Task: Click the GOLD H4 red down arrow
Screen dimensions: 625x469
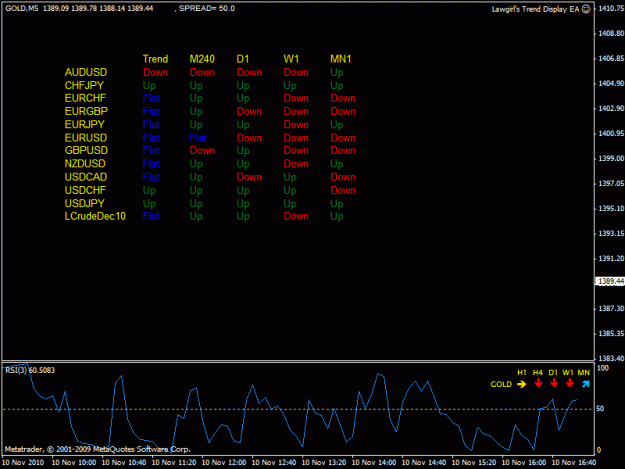Action: 538,383
